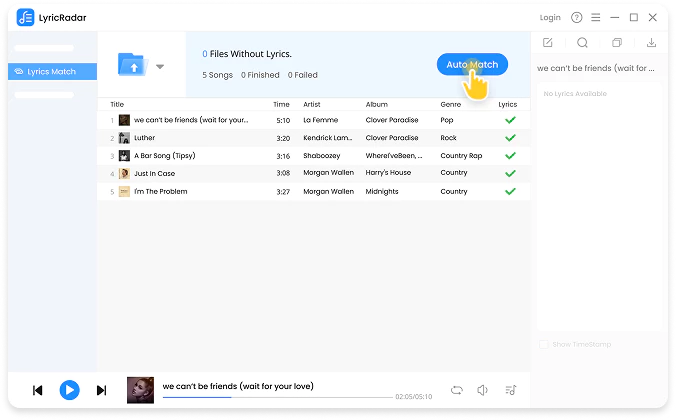Click the lyrics panel song title text
The height and width of the screenshot is (420, 676).
tap(595, 68)
